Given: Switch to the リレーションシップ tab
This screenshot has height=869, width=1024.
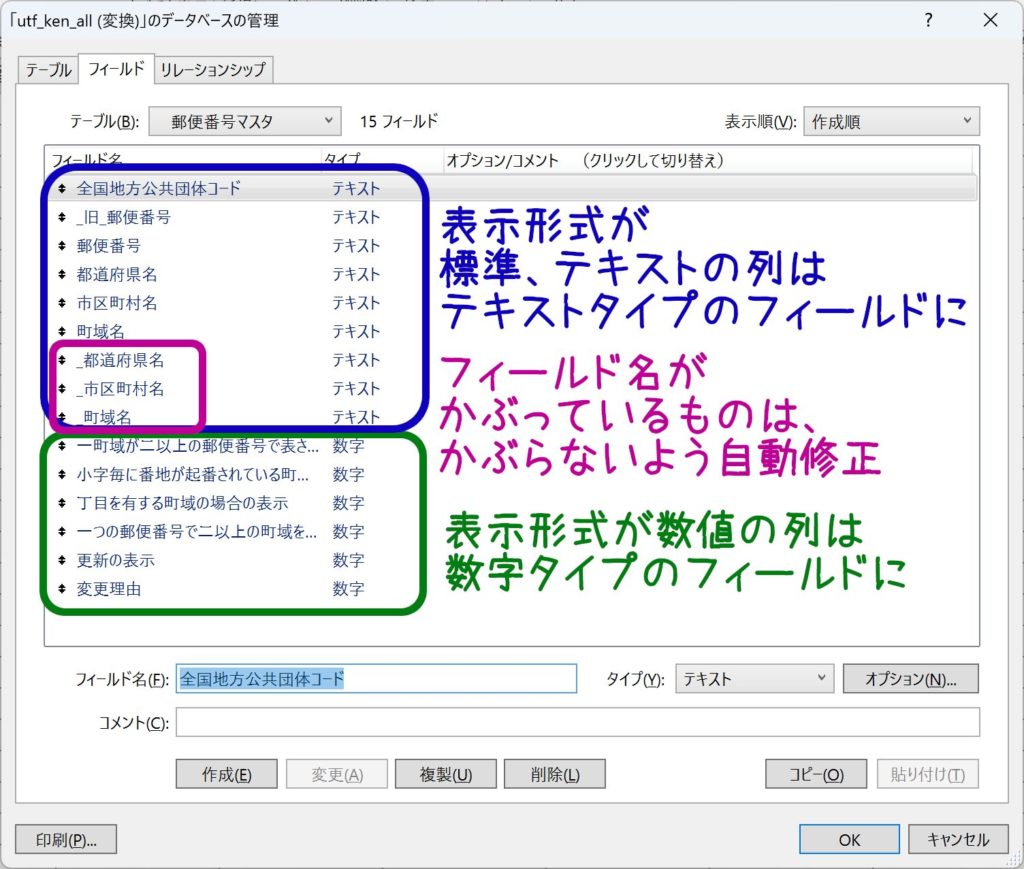Looking at the screenshot, I should 213,70.
